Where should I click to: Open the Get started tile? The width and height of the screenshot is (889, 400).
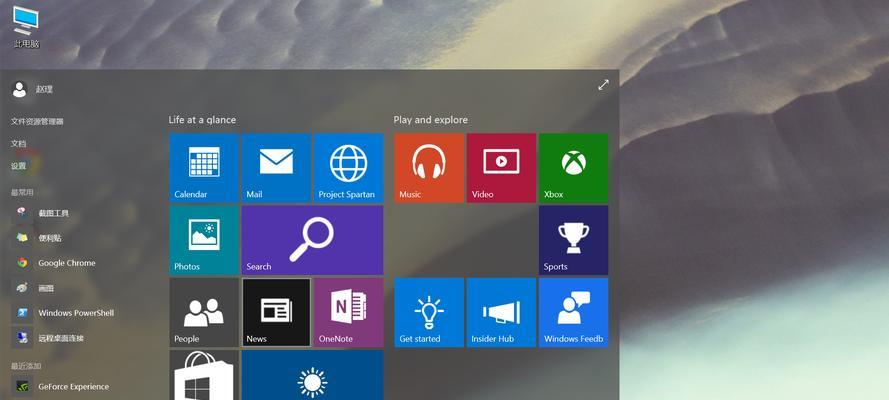pyautogui.click(x=429, y=312)
